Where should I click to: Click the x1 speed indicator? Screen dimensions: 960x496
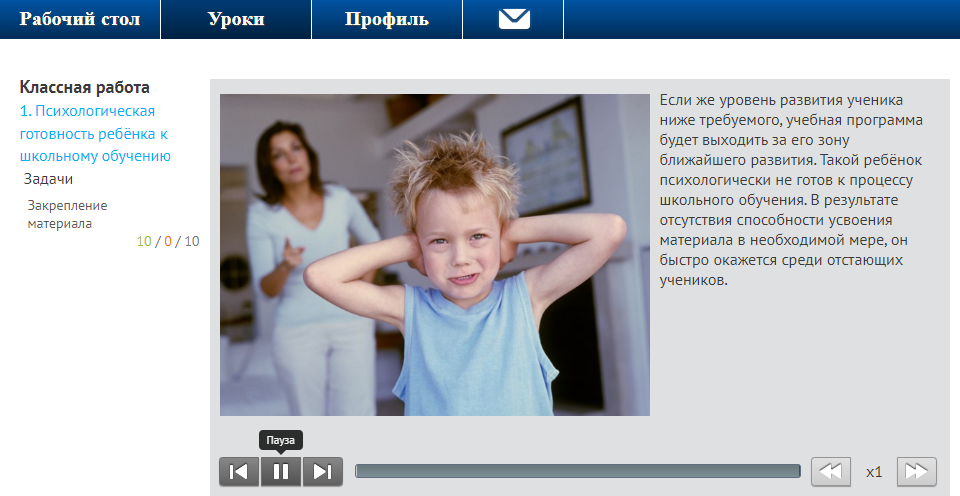(874, 472)
